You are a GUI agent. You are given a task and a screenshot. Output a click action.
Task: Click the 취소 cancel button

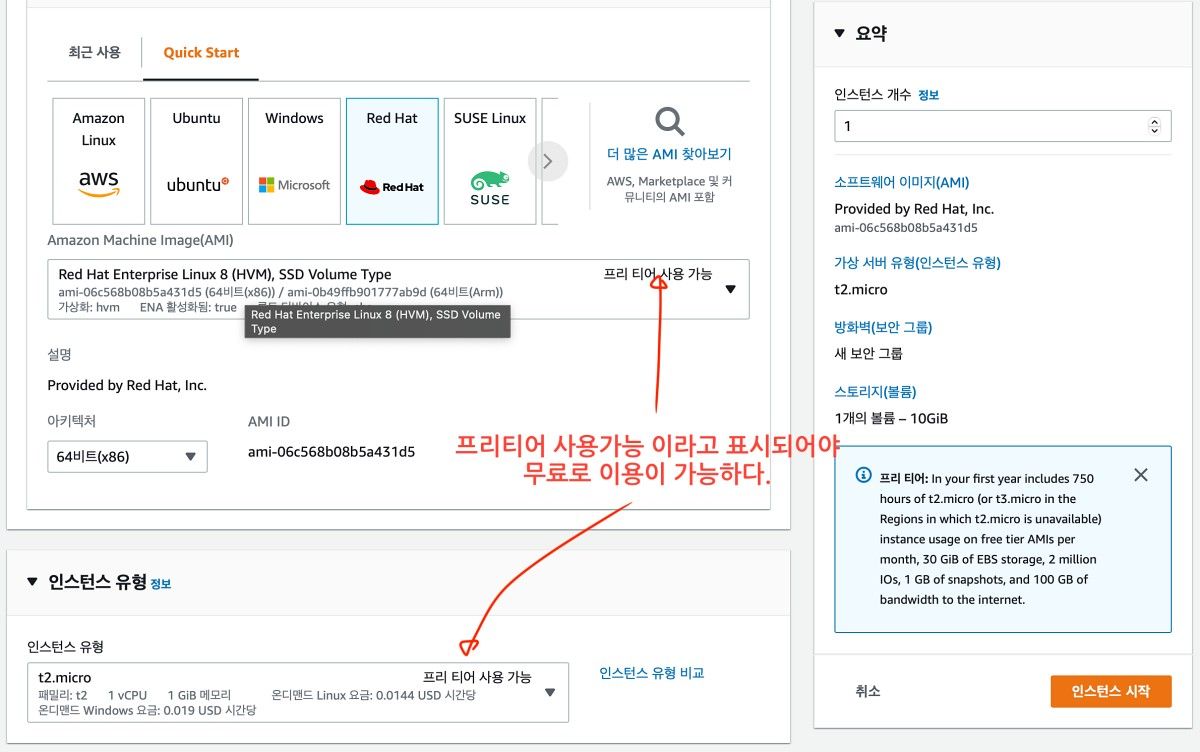click(867, 691)
